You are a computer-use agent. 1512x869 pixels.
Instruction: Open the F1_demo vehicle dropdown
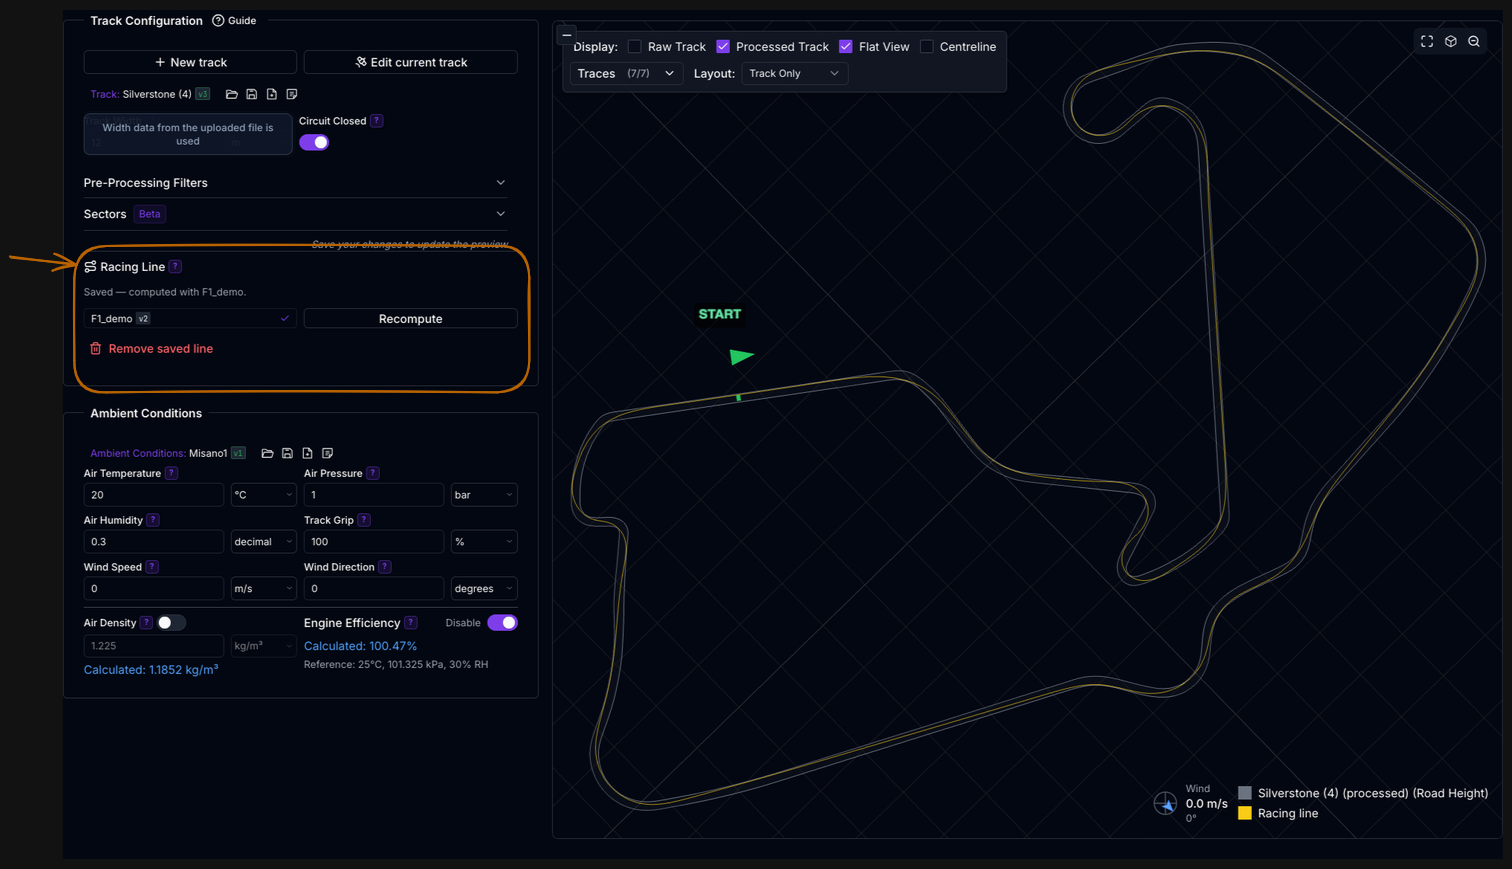[x=190, y=319]
